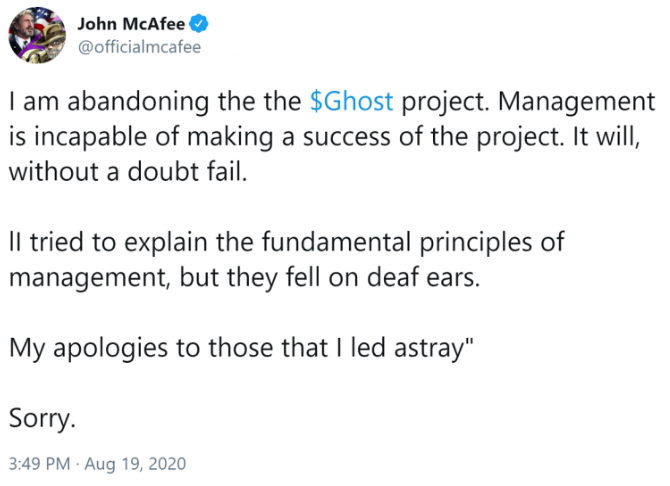Click the American flag in avatar background
Image resolution: width=670 pixels, height=486 pixels.
[x=45, y=17]
